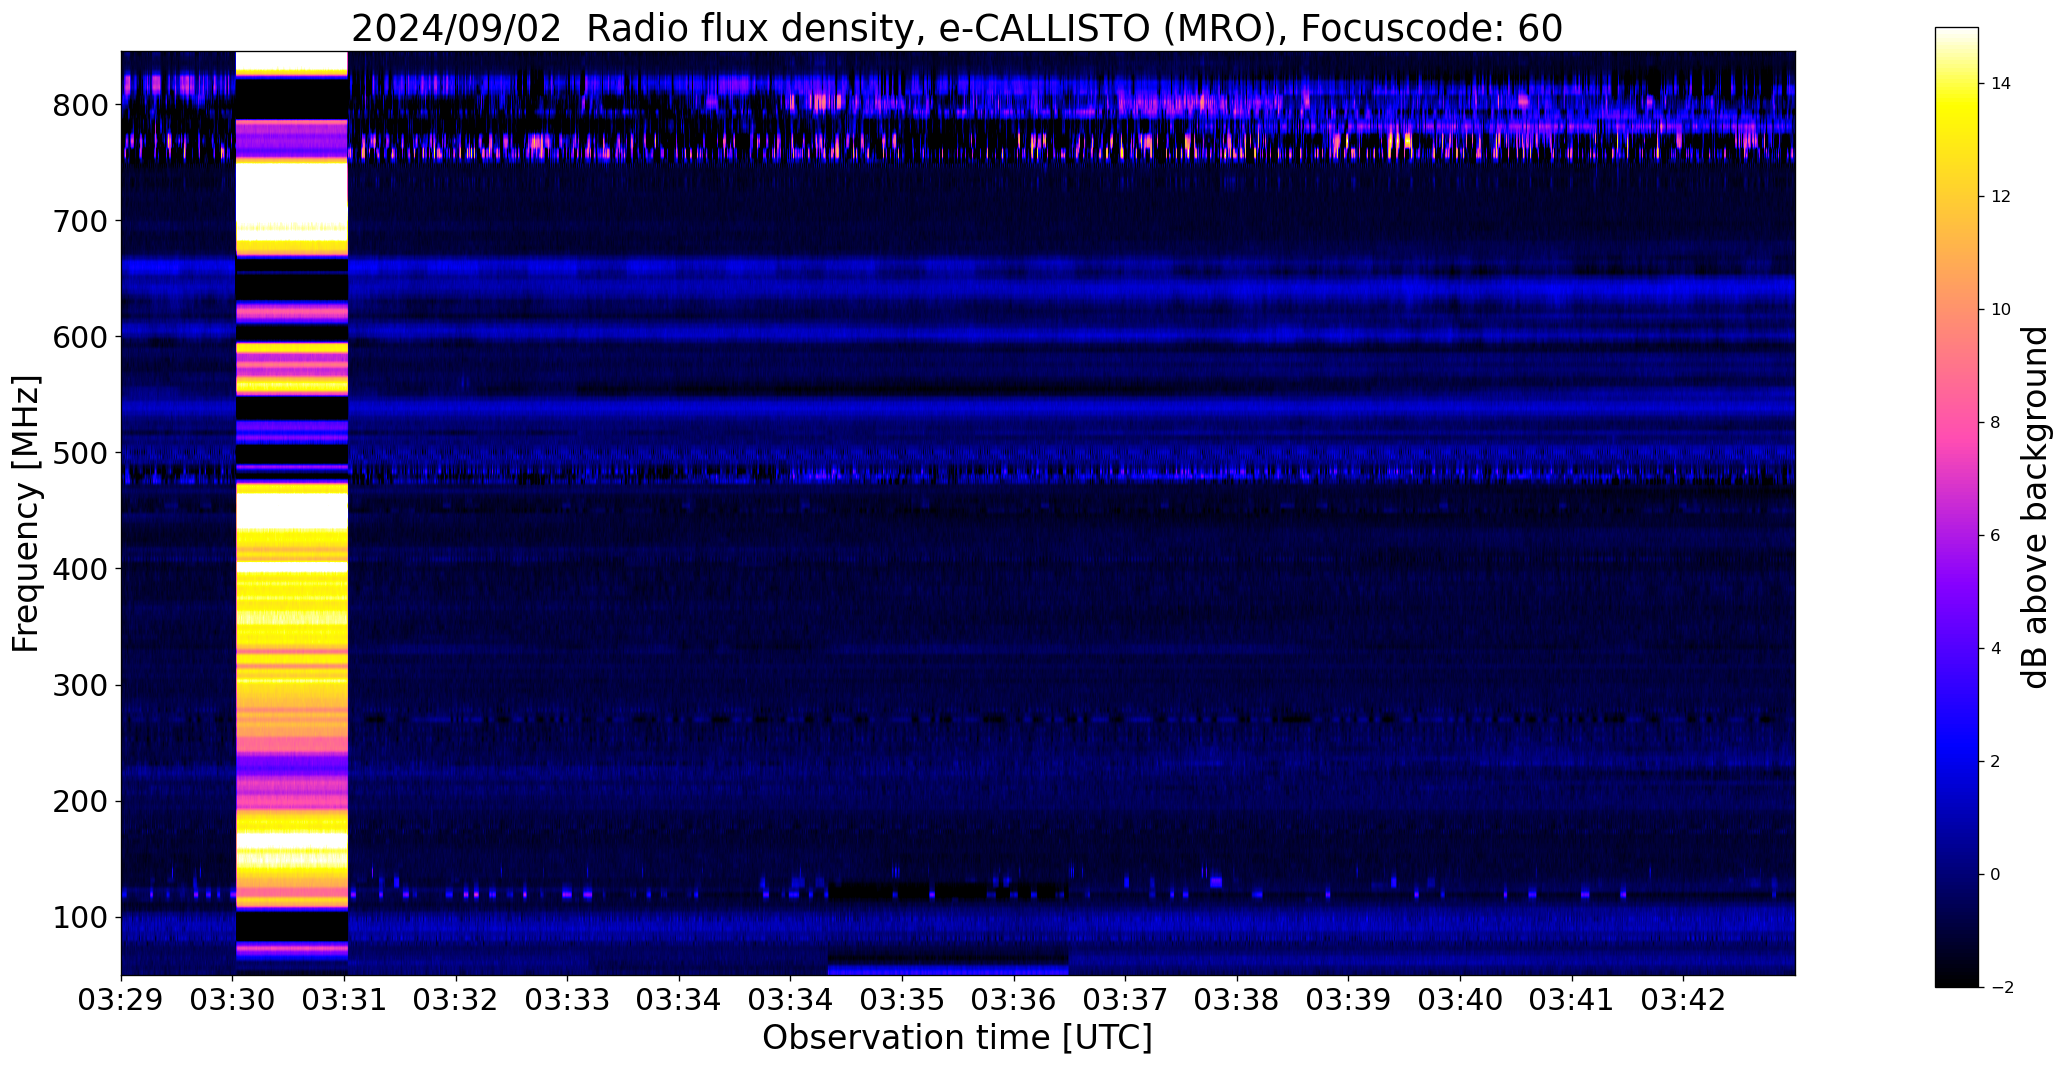Click the 400 frequency tick label

click(x=80, y=569)
